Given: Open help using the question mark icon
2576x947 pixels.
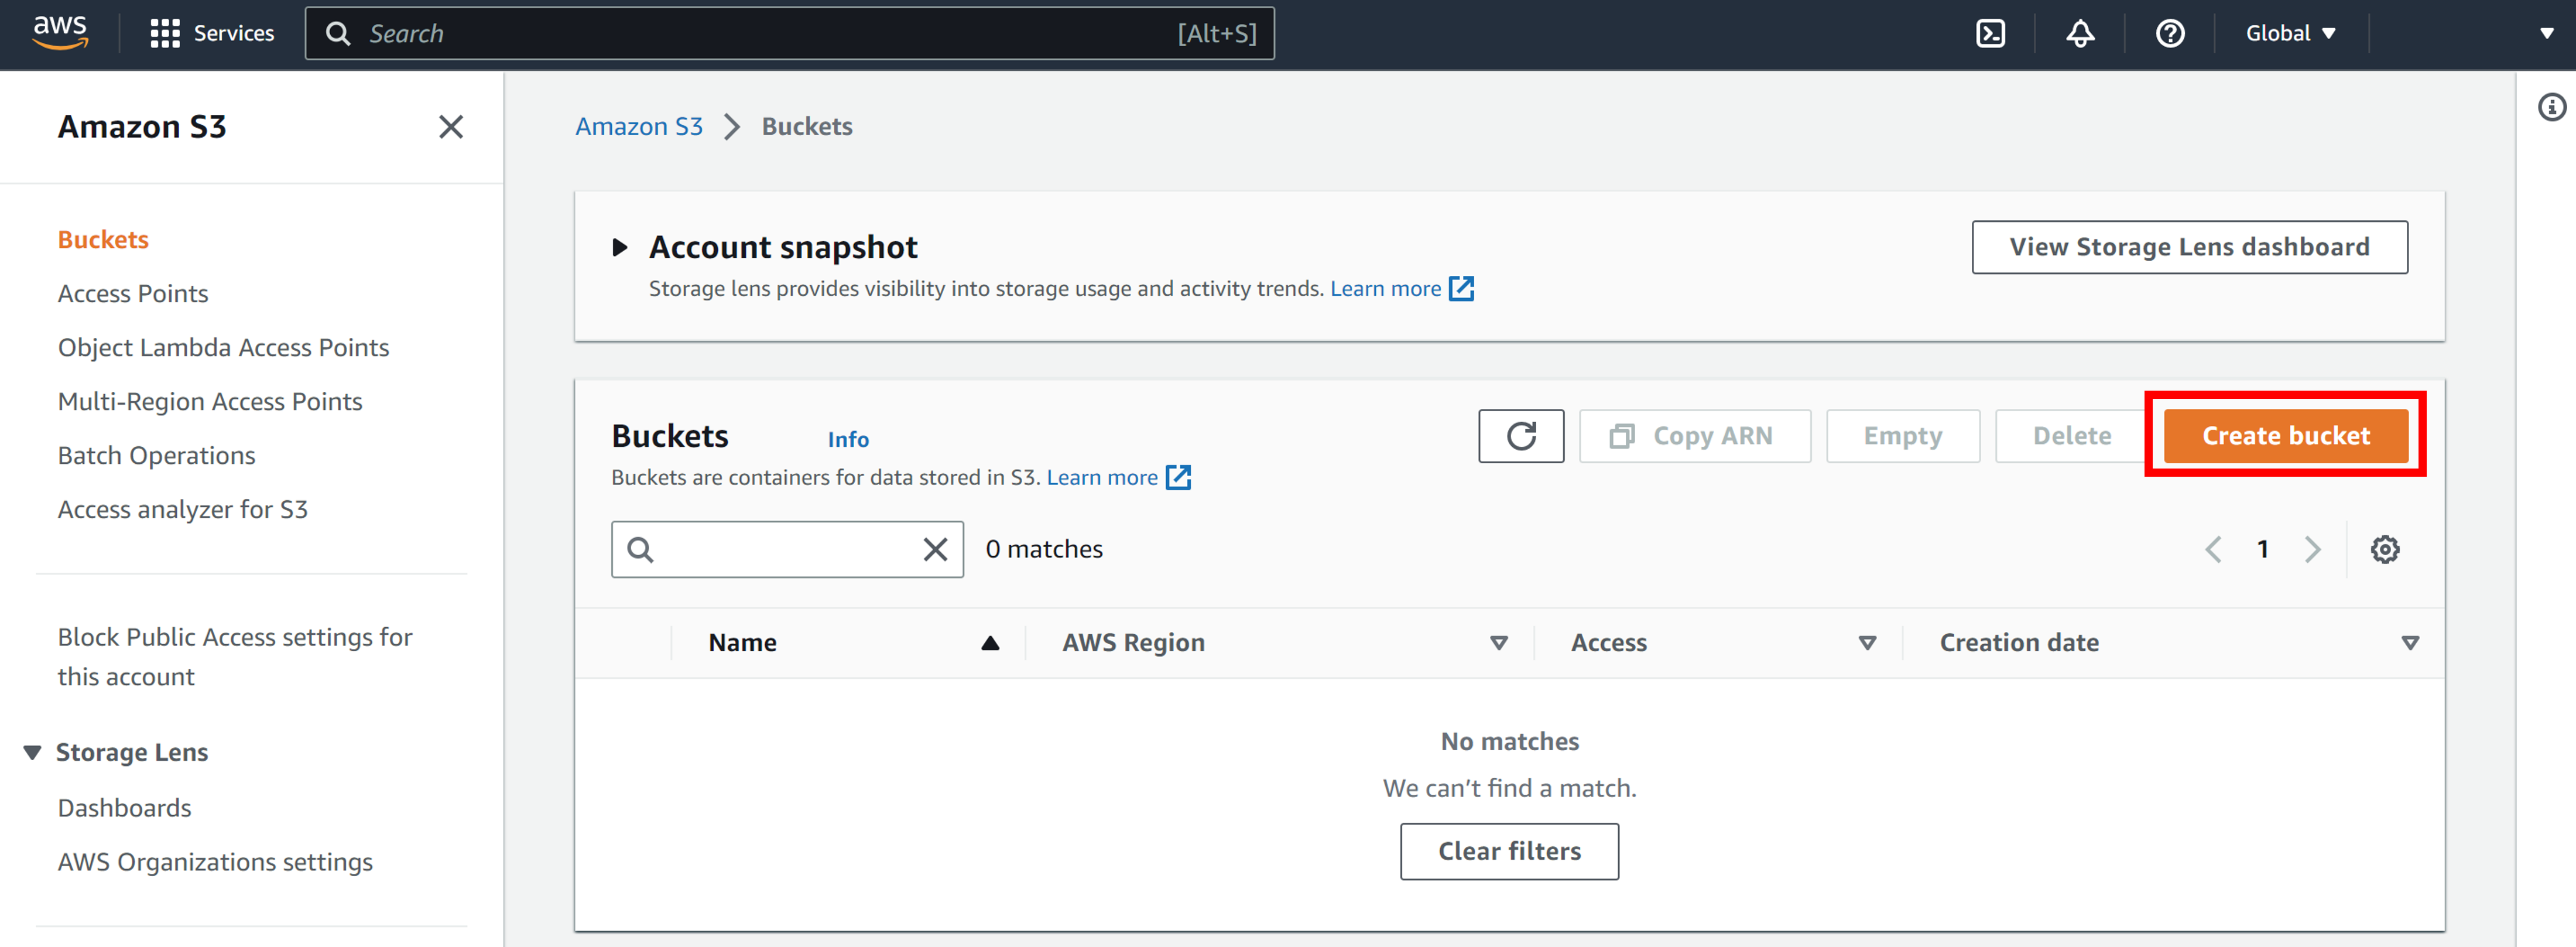Looking at the screenshot, I should pos(2170,33).
